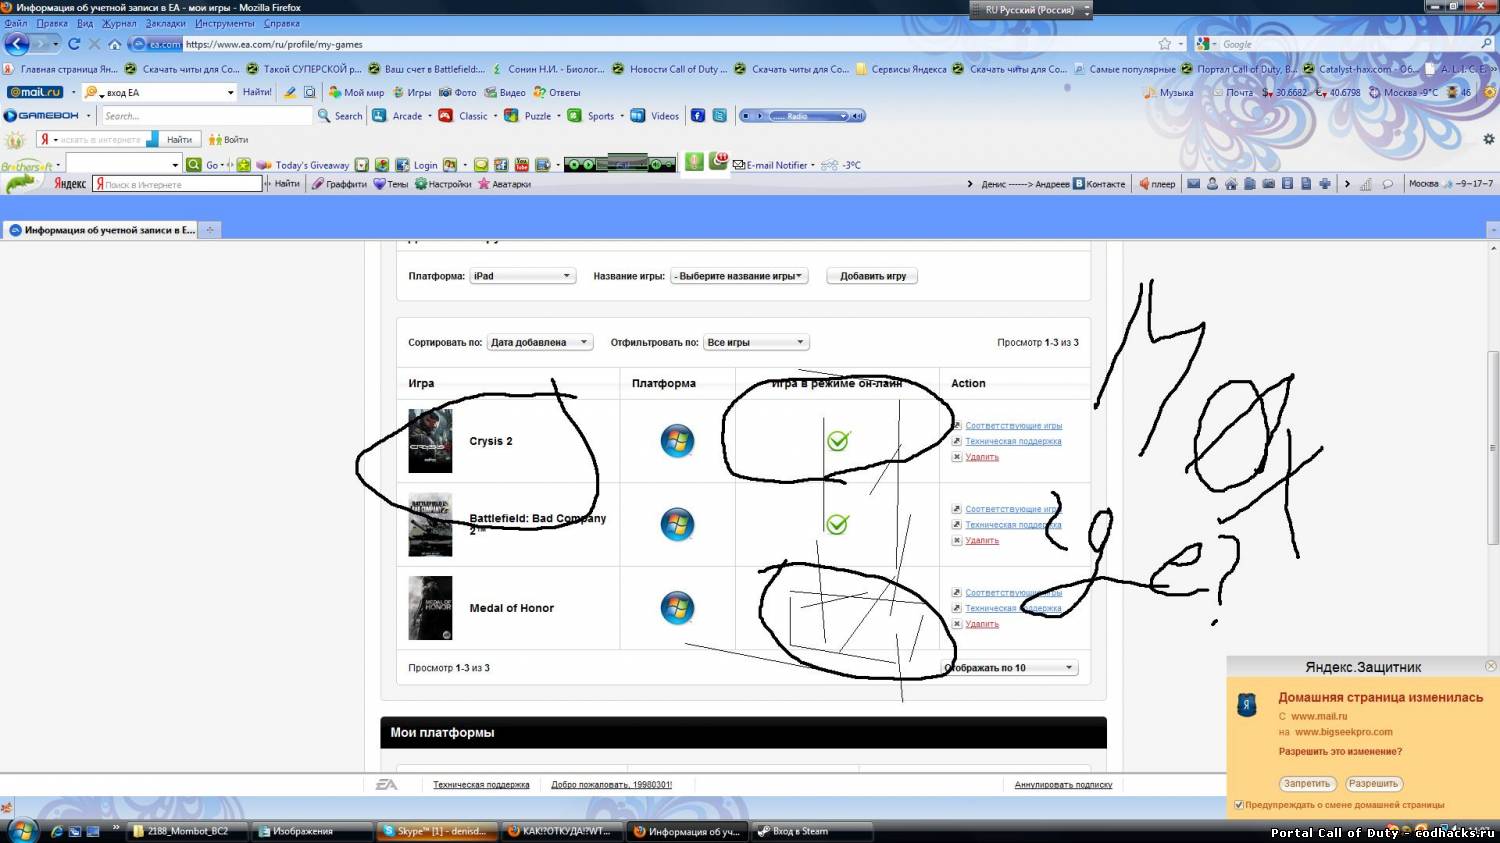Click the Разрешить button in Yandex notification
This screenshot has height=843, width=1500.
(x=1373, y=784)
